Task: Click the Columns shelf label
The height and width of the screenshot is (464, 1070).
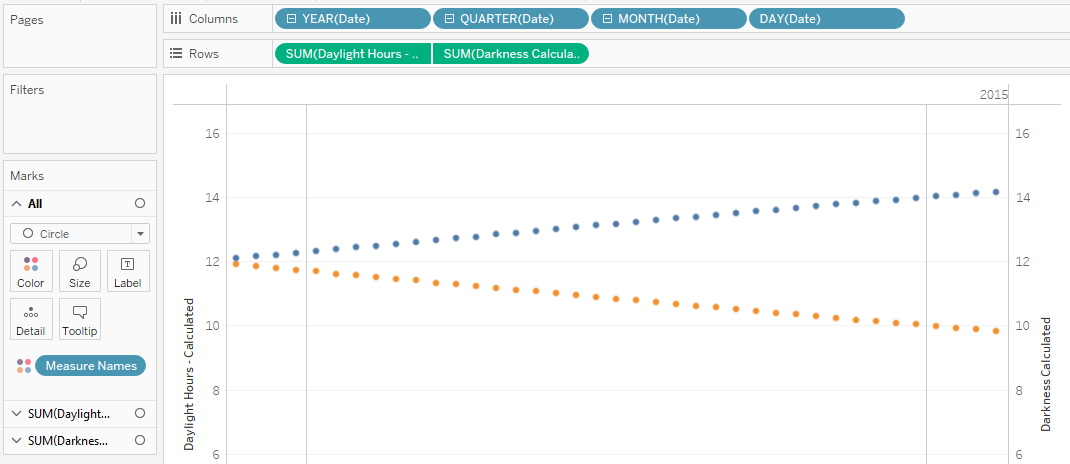Action: click(214, 19)
